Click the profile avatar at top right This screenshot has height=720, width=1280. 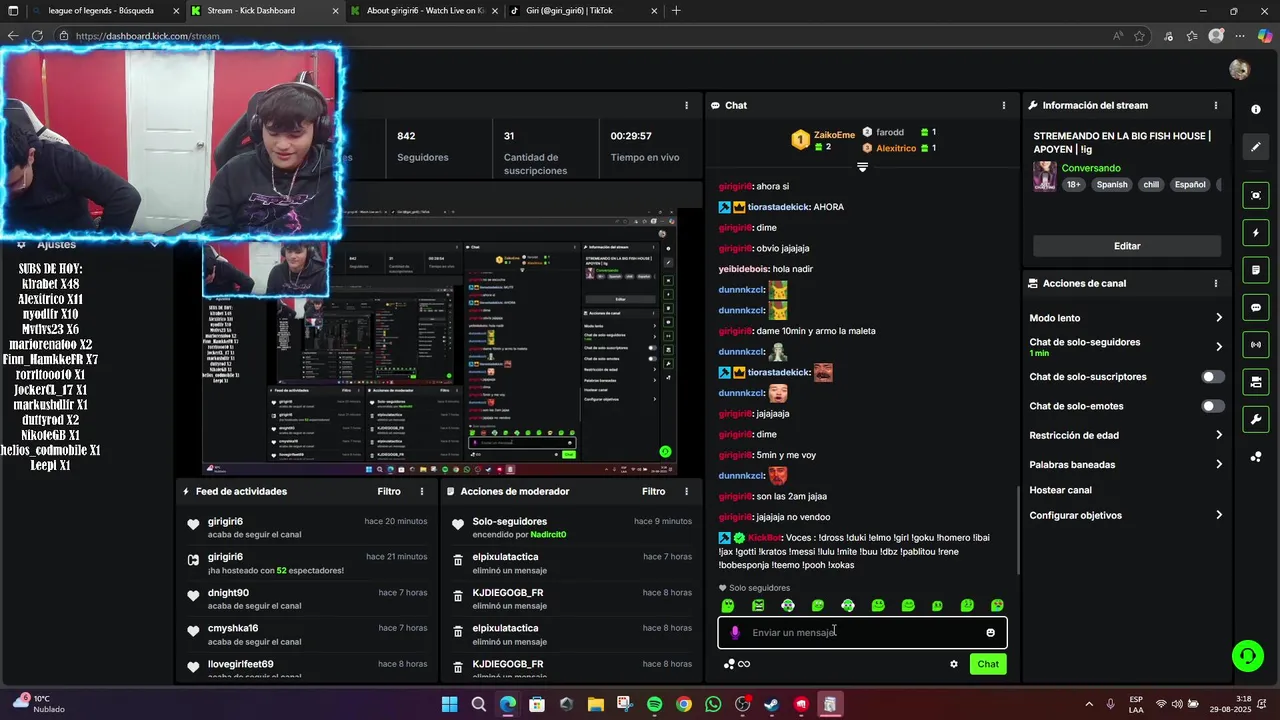point(1239,69)
